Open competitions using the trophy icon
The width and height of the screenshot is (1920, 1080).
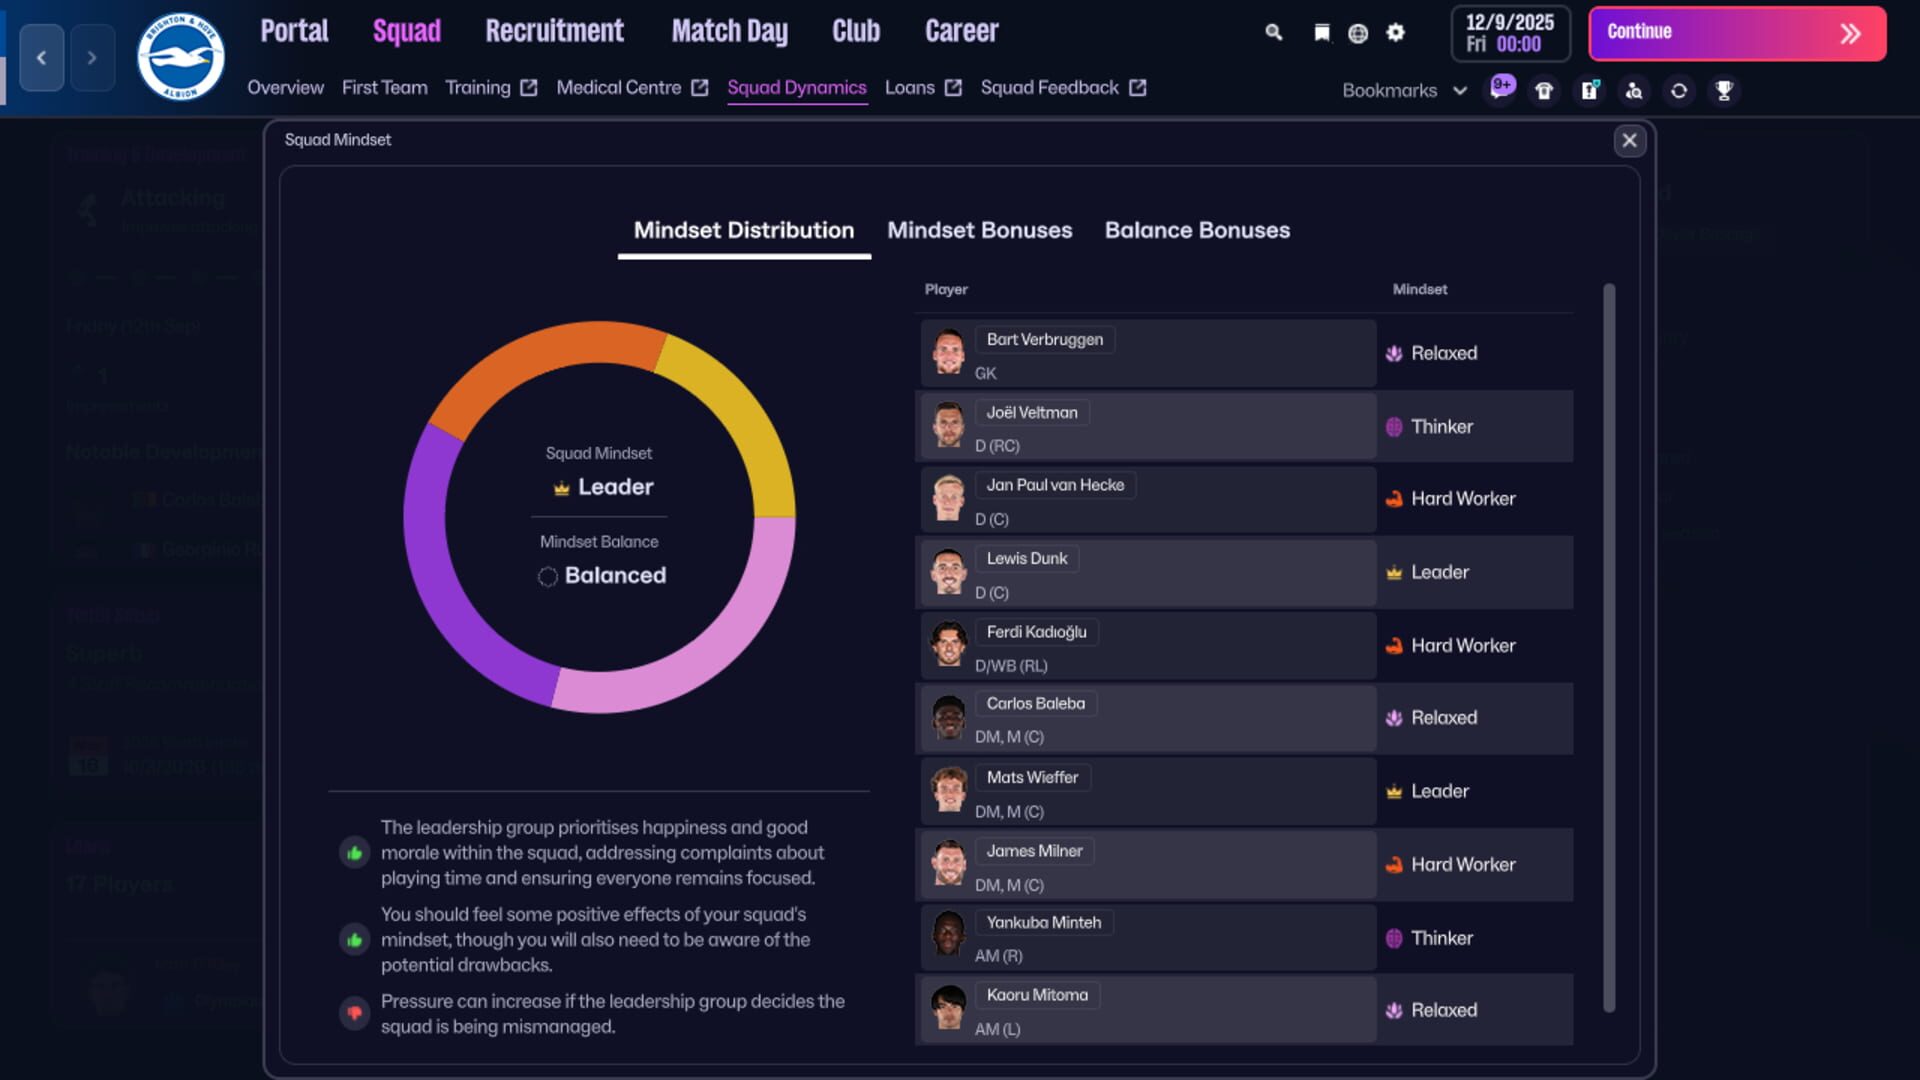(1724, 90)
